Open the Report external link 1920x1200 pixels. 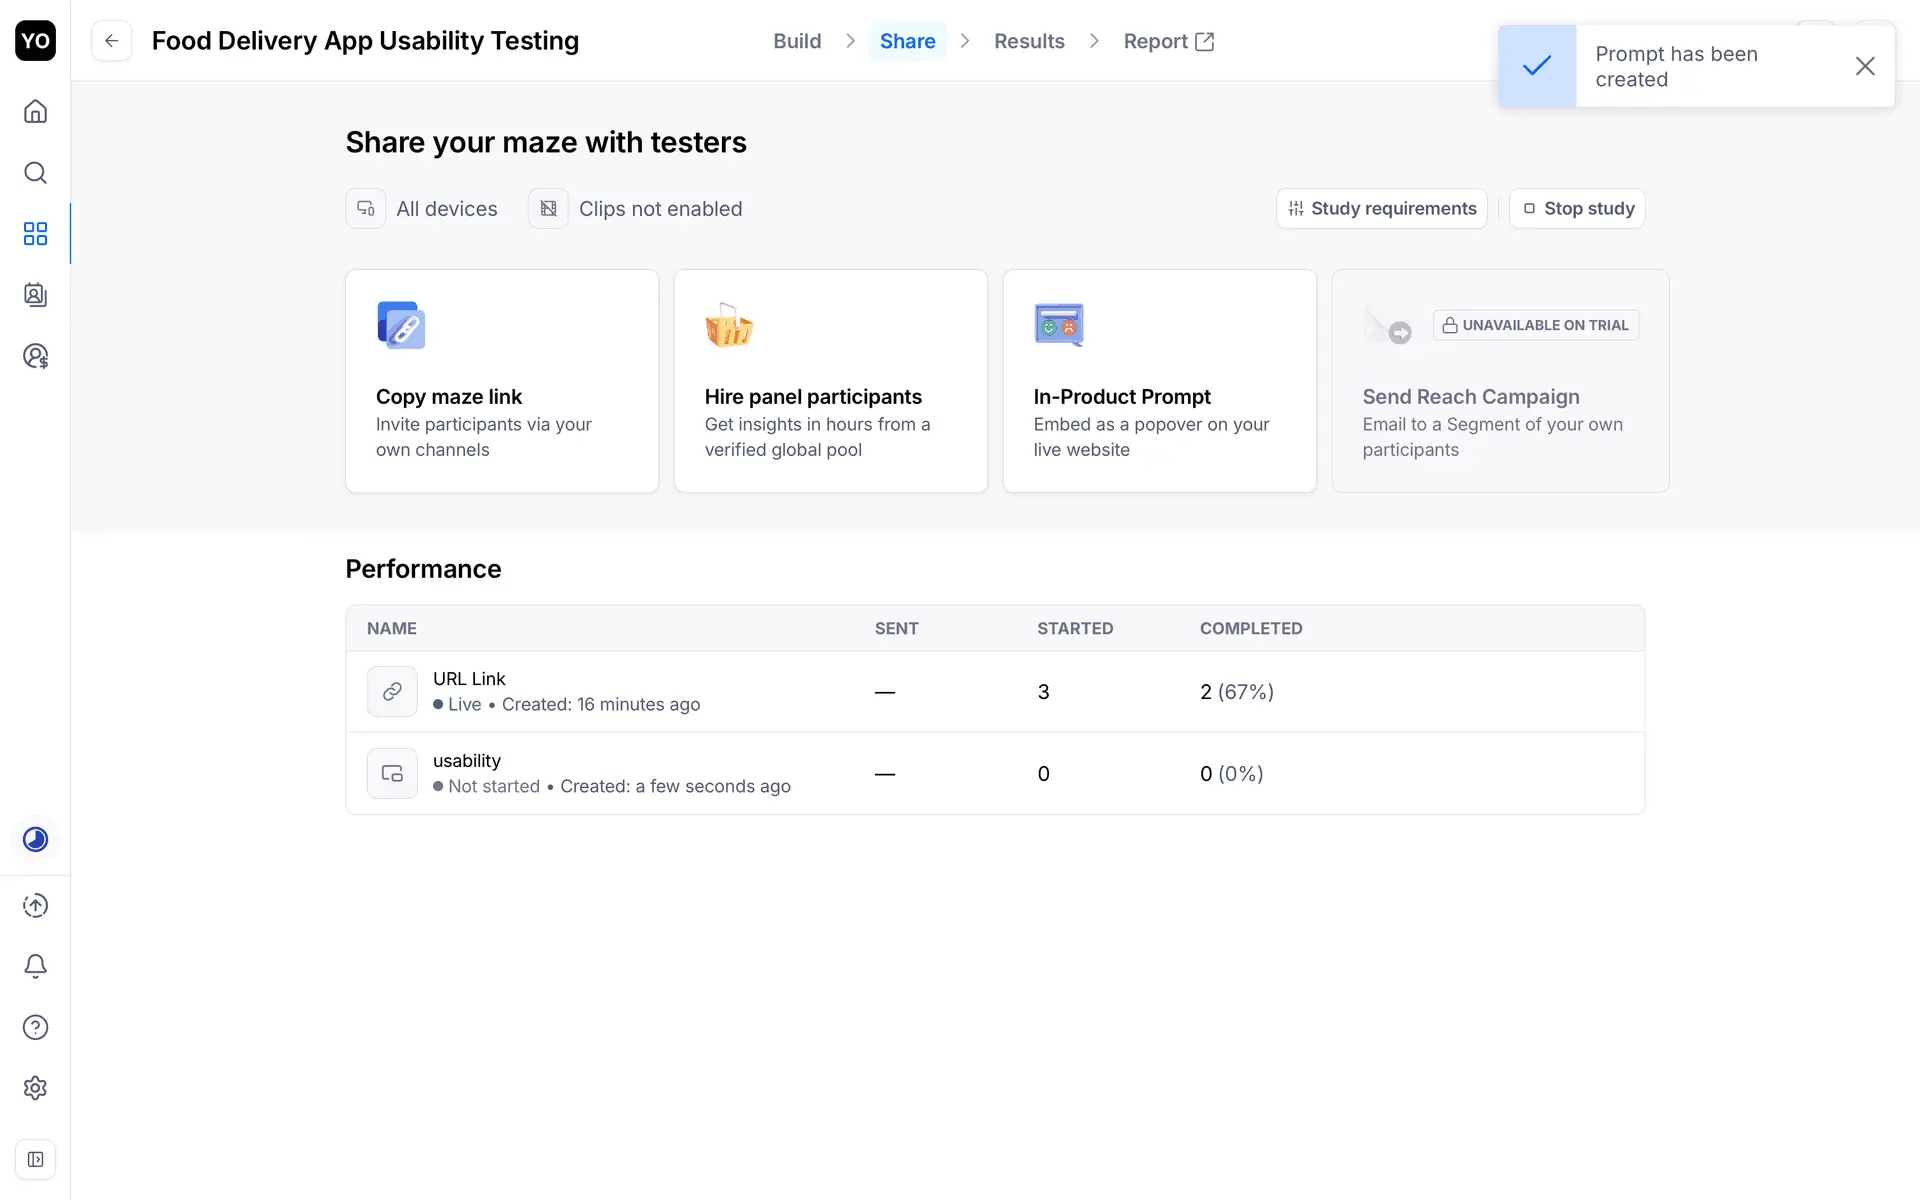pyautogui.click(x=1167, y=41)
